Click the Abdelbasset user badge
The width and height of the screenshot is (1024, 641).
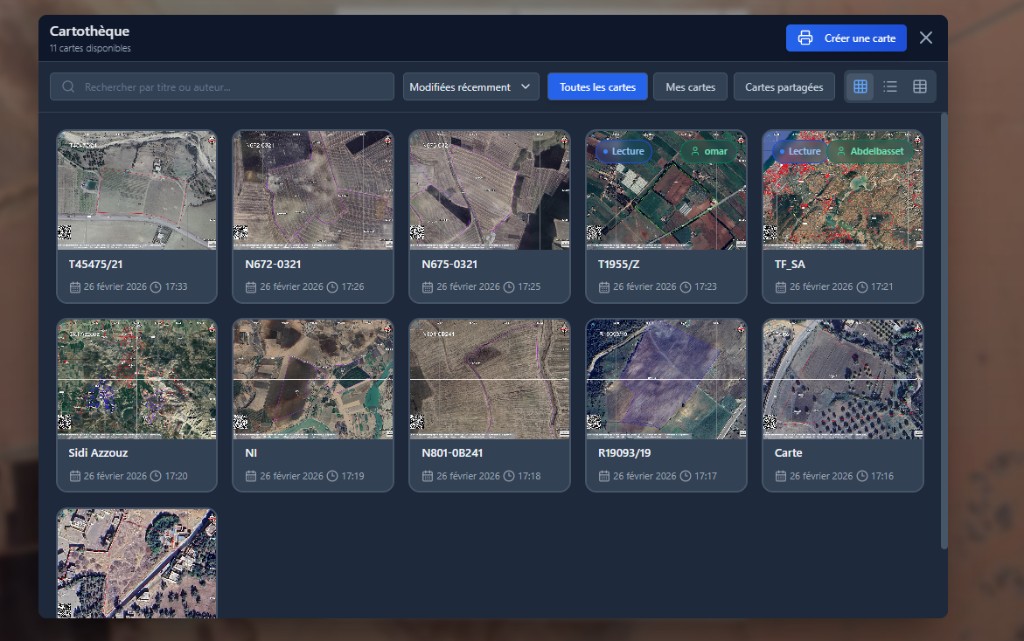pos(871,151)
